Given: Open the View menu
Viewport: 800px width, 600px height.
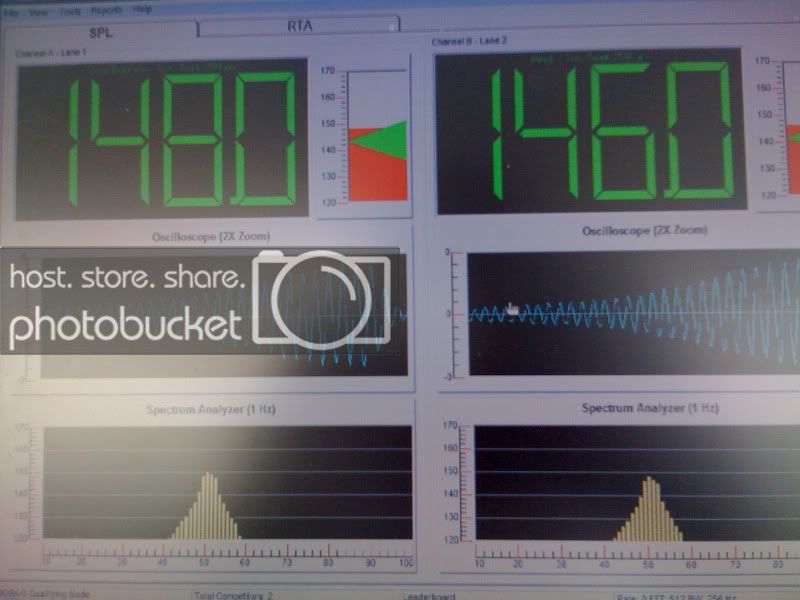Looking at the screenshot, I should pos(38,11).
